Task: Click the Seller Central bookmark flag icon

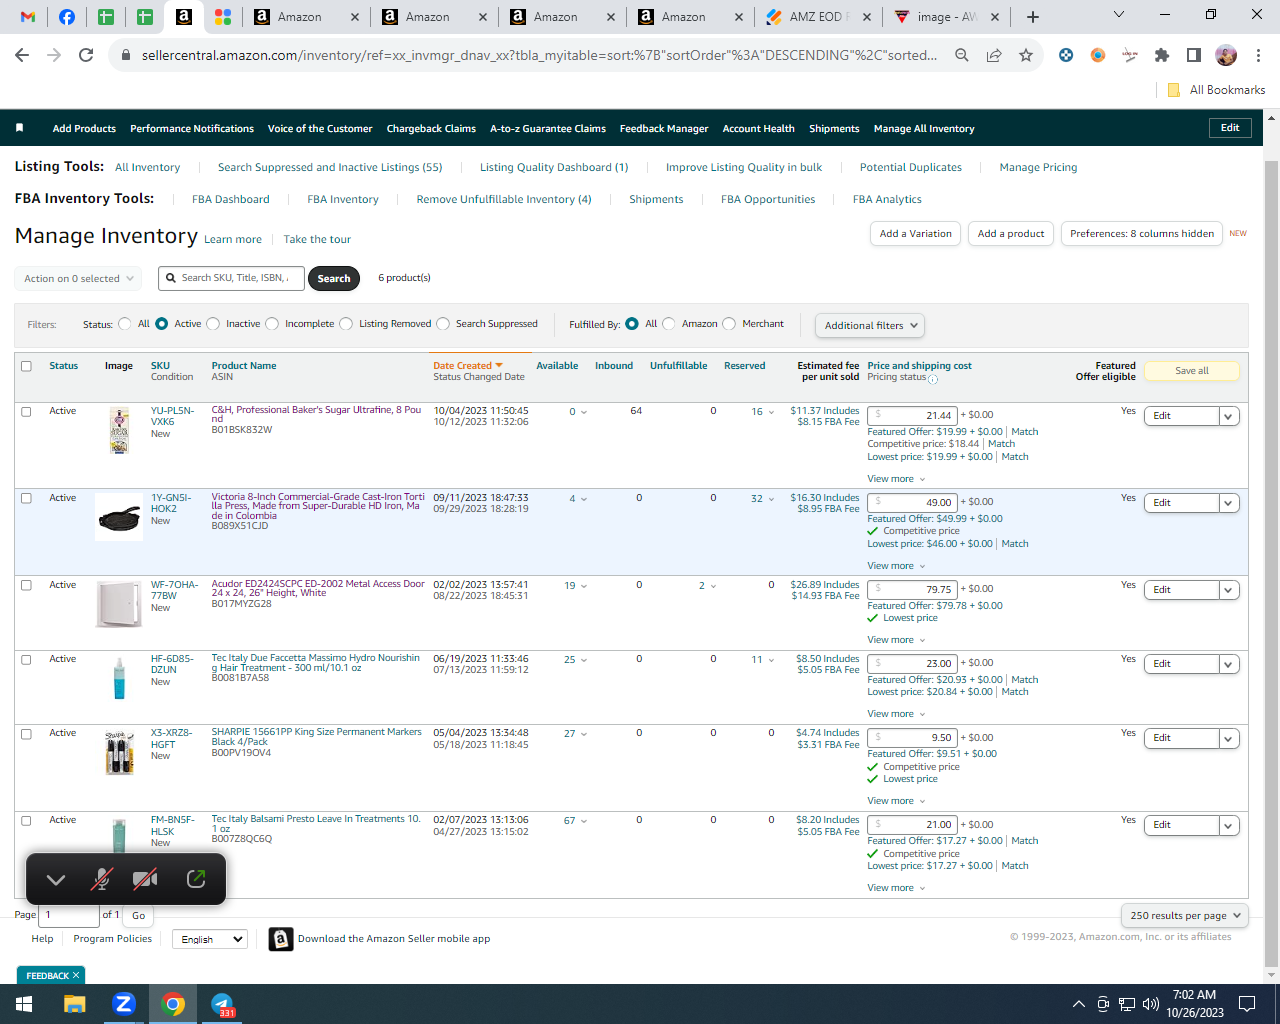Action: click(x=19, y=128)
